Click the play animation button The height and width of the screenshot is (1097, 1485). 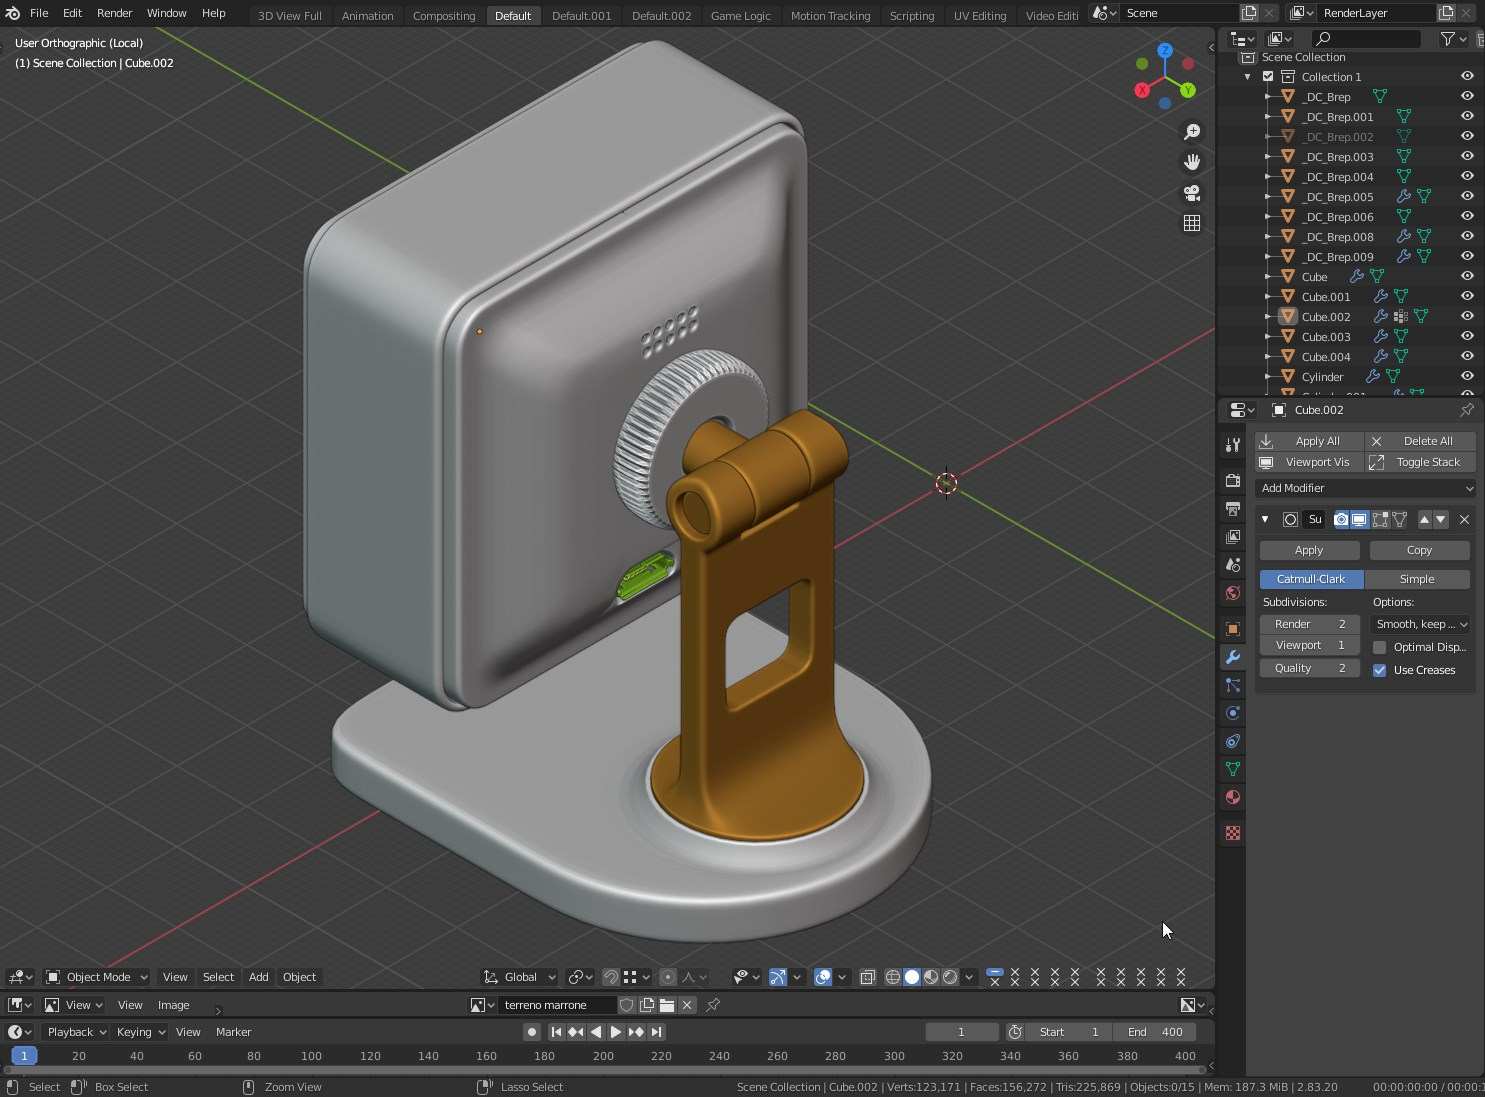(x=615, y=1032)
